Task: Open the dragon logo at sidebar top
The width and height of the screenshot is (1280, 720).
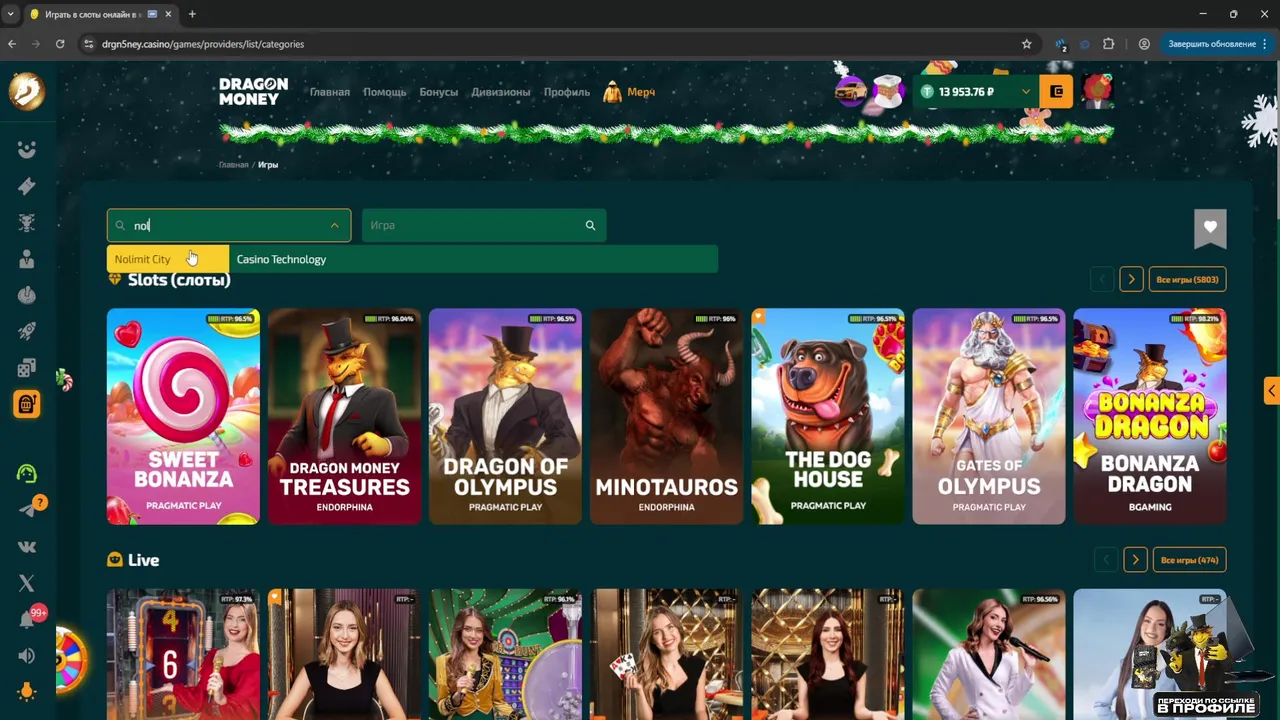Action: 27,91
